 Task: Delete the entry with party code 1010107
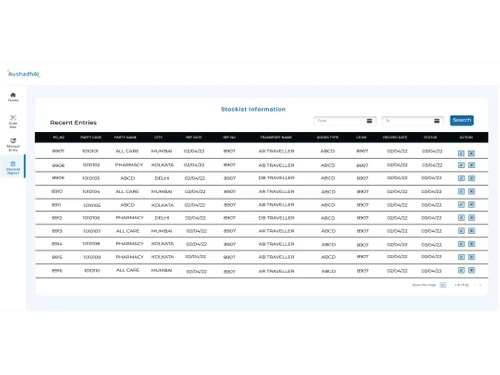click(x=471, y=231)
